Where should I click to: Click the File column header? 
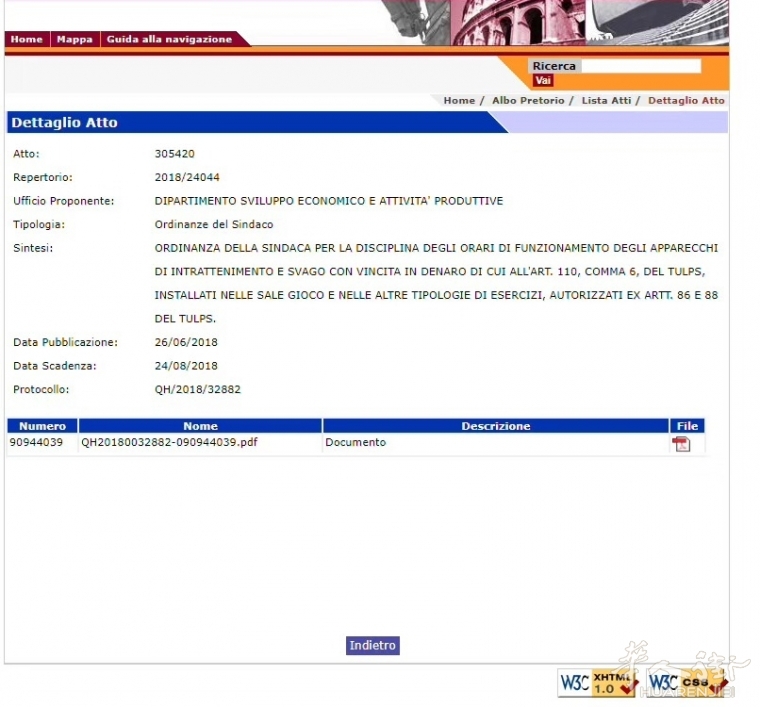tap(687, 426)
